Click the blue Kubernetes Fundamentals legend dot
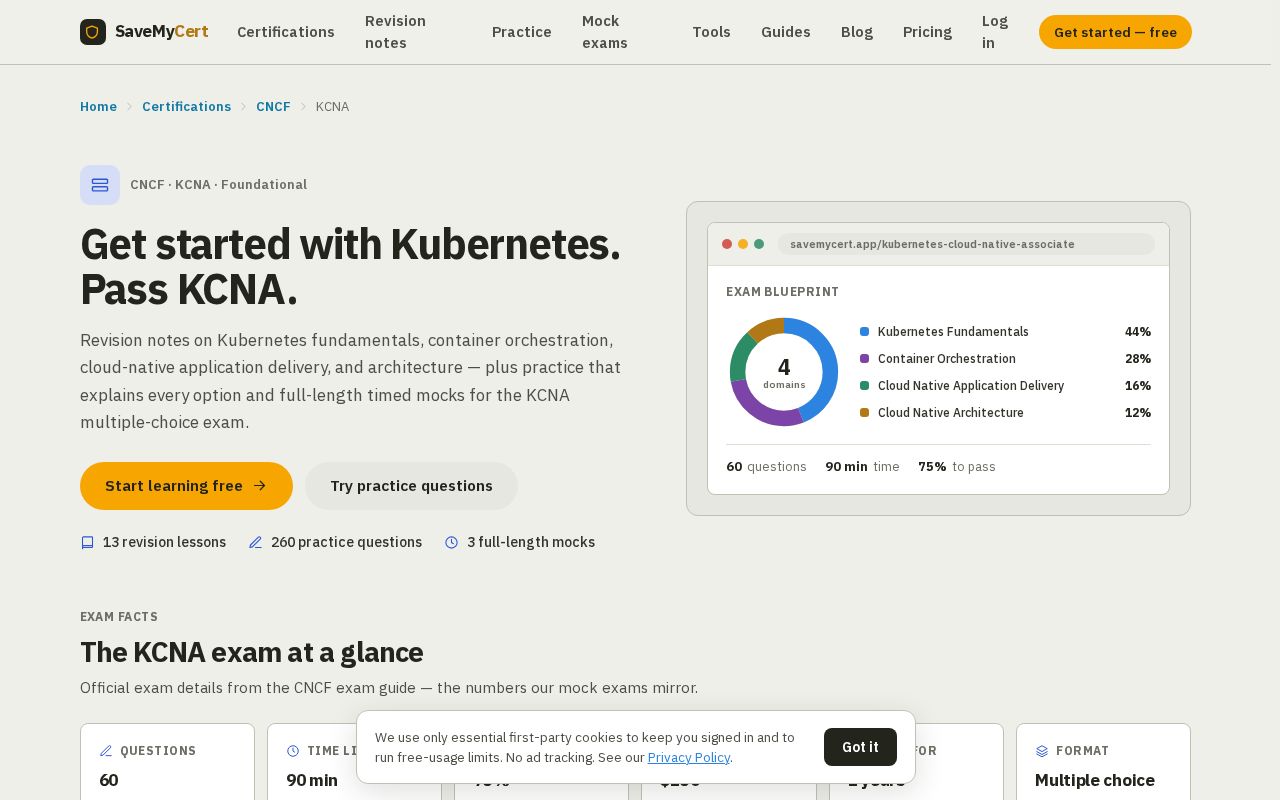 (864, 332)
